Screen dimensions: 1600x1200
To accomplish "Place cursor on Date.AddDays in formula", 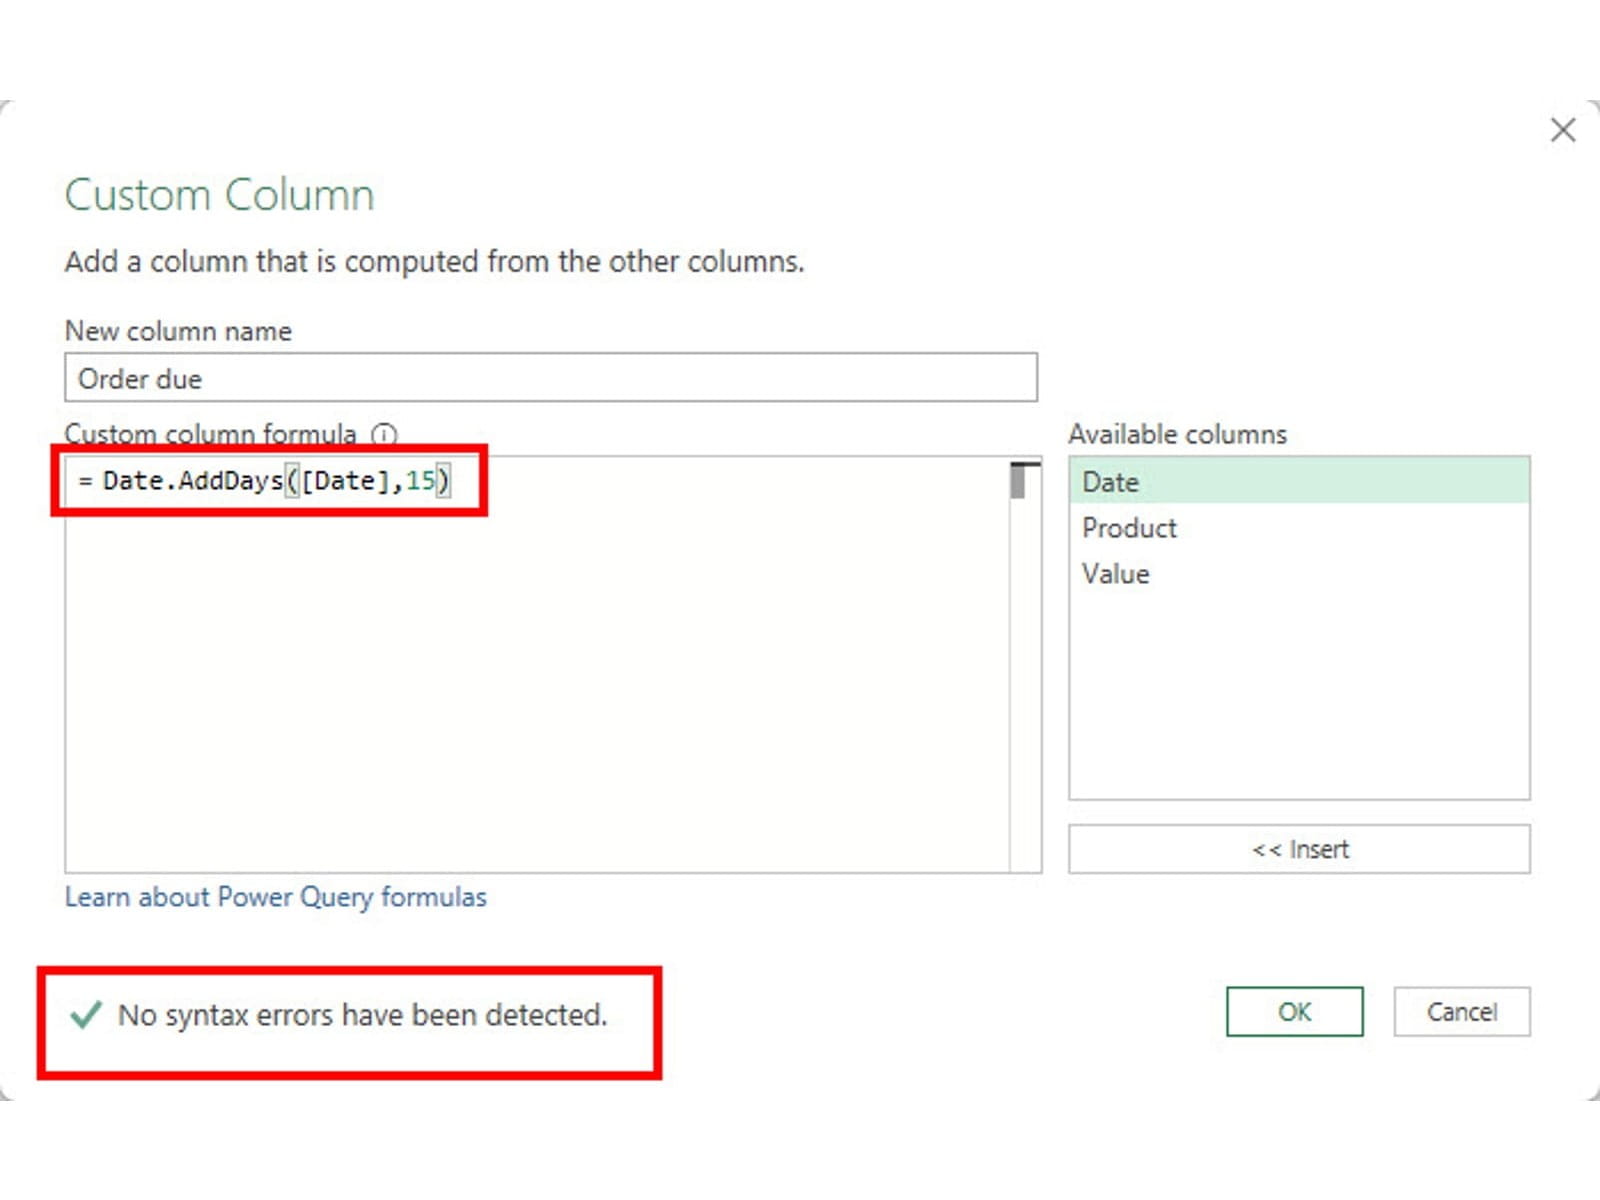I will pyautogui.click(x=192, y=481).
